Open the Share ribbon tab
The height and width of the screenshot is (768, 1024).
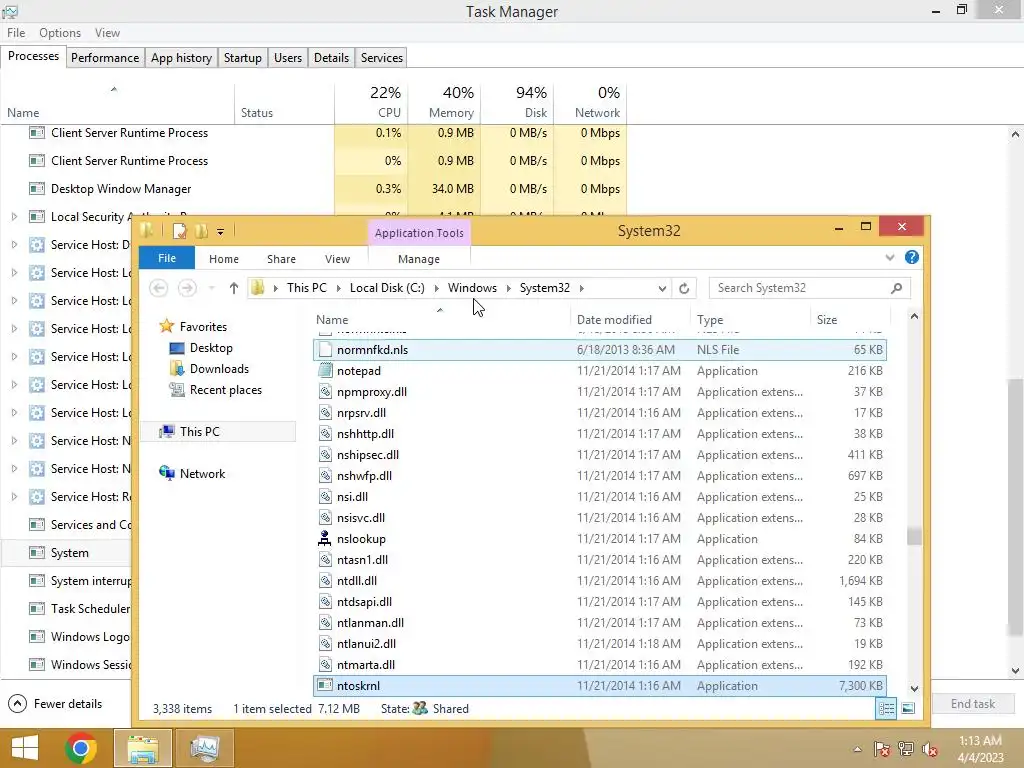pos(281,259)
